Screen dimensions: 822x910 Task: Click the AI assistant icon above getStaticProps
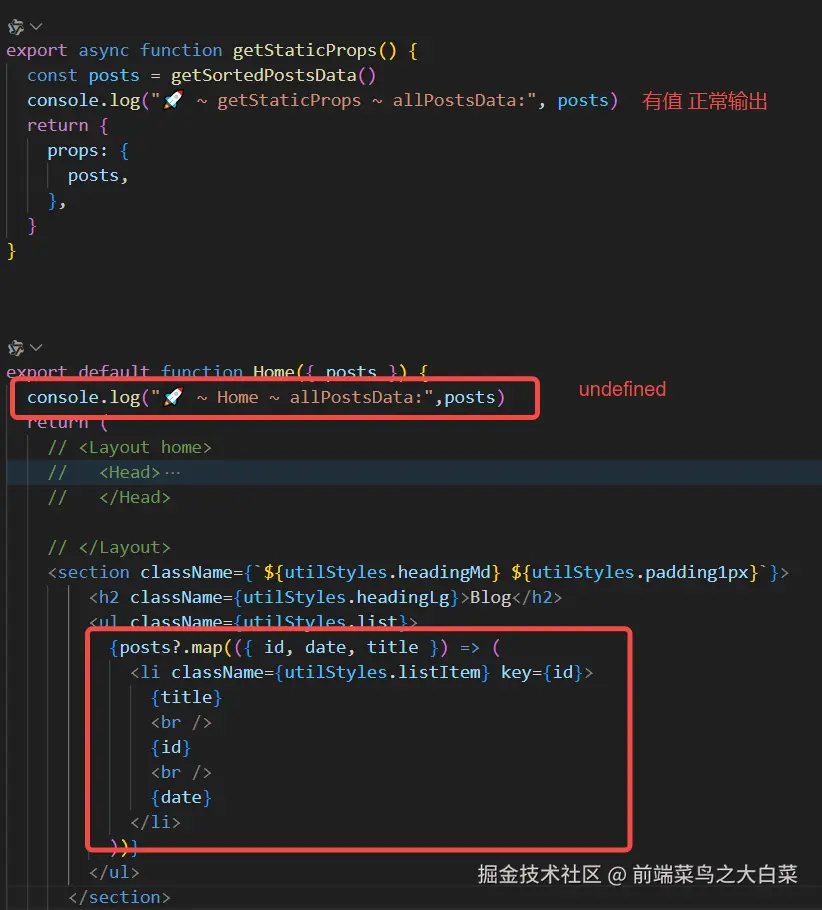click(15, 26)
